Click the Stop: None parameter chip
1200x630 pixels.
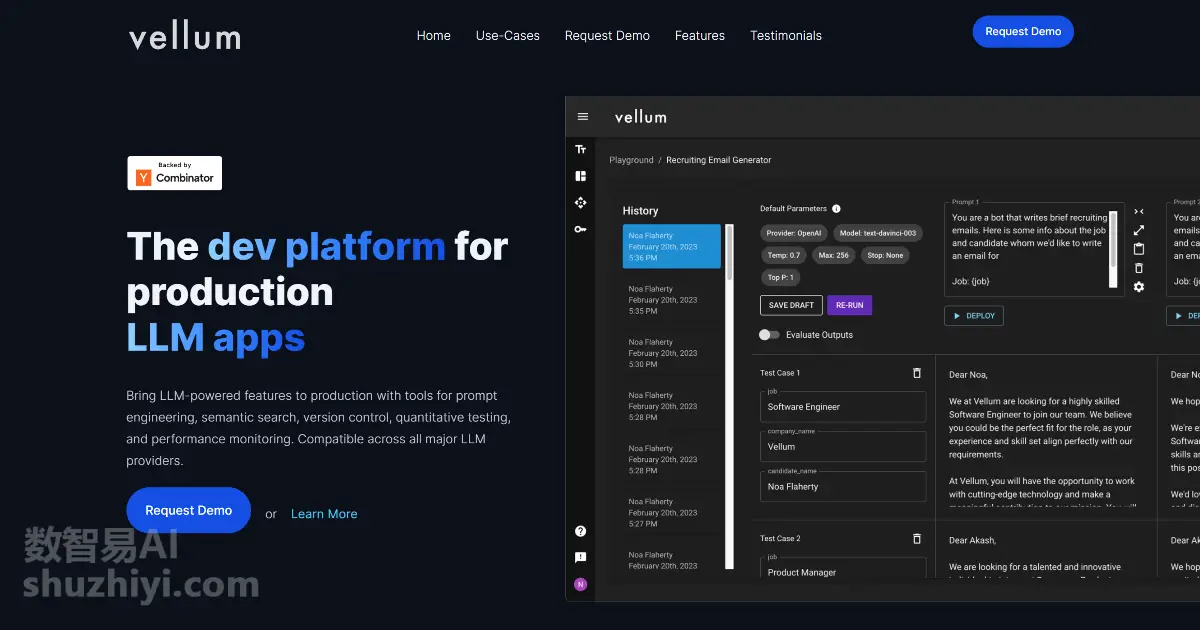point(886,255)
